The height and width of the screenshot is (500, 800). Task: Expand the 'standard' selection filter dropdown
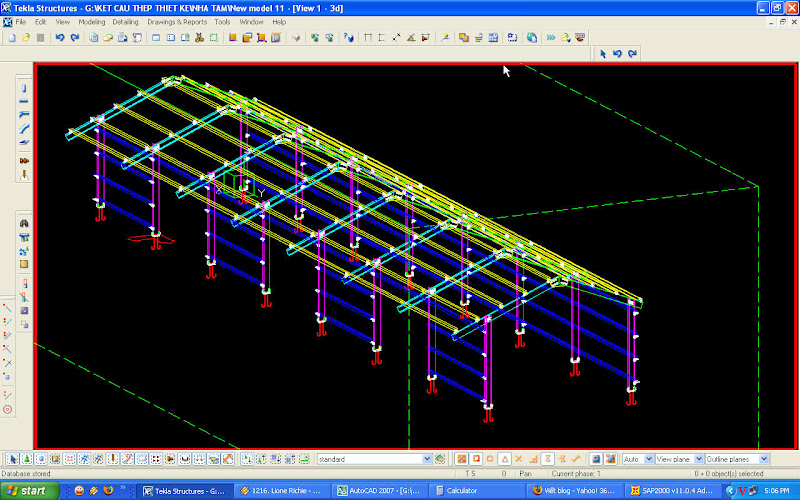click(426, 459)
